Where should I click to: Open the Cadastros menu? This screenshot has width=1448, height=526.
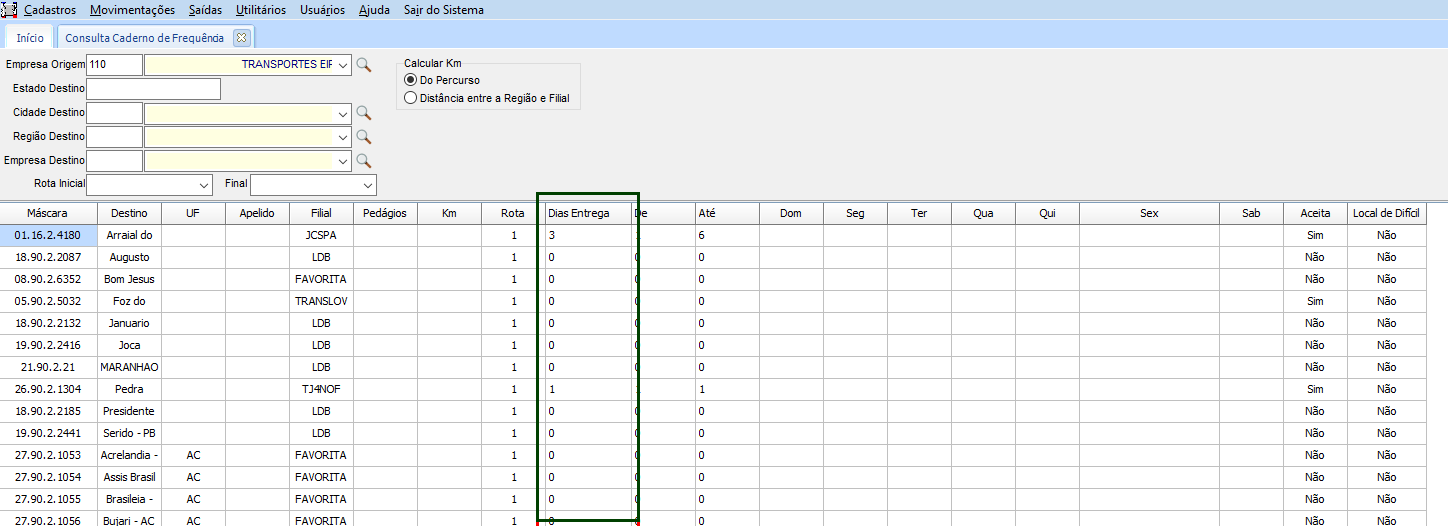pos(50,10)
